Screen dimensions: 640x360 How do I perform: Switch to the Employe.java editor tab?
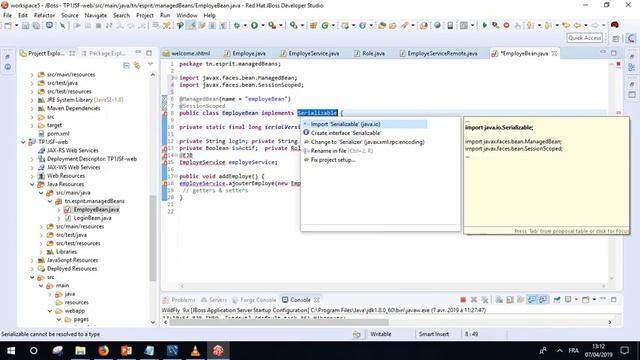pyautogui.click(x=245, y=53)
